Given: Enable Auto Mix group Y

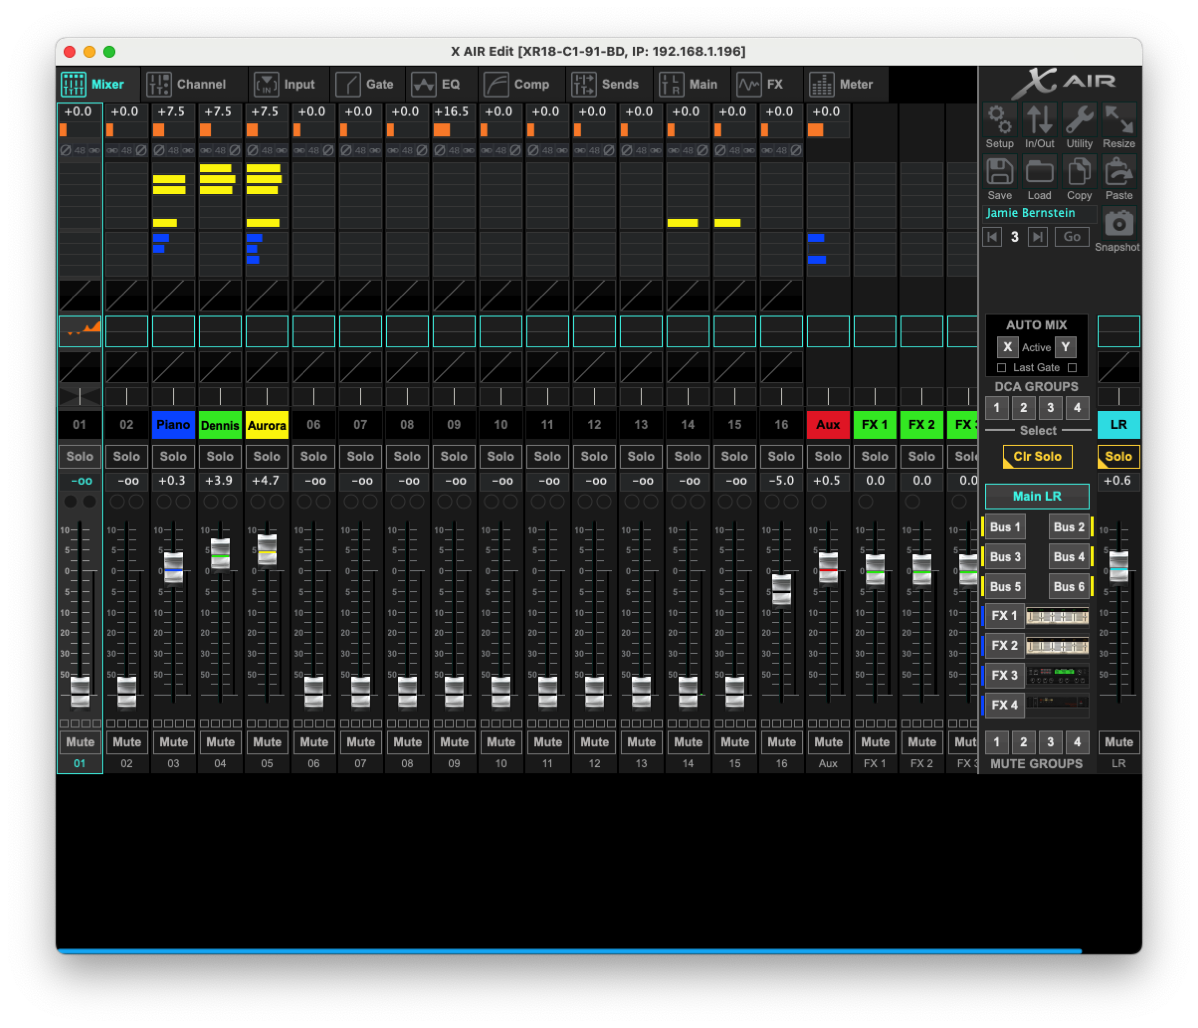Looking at the screenshot, I should tap(1065, 347).
